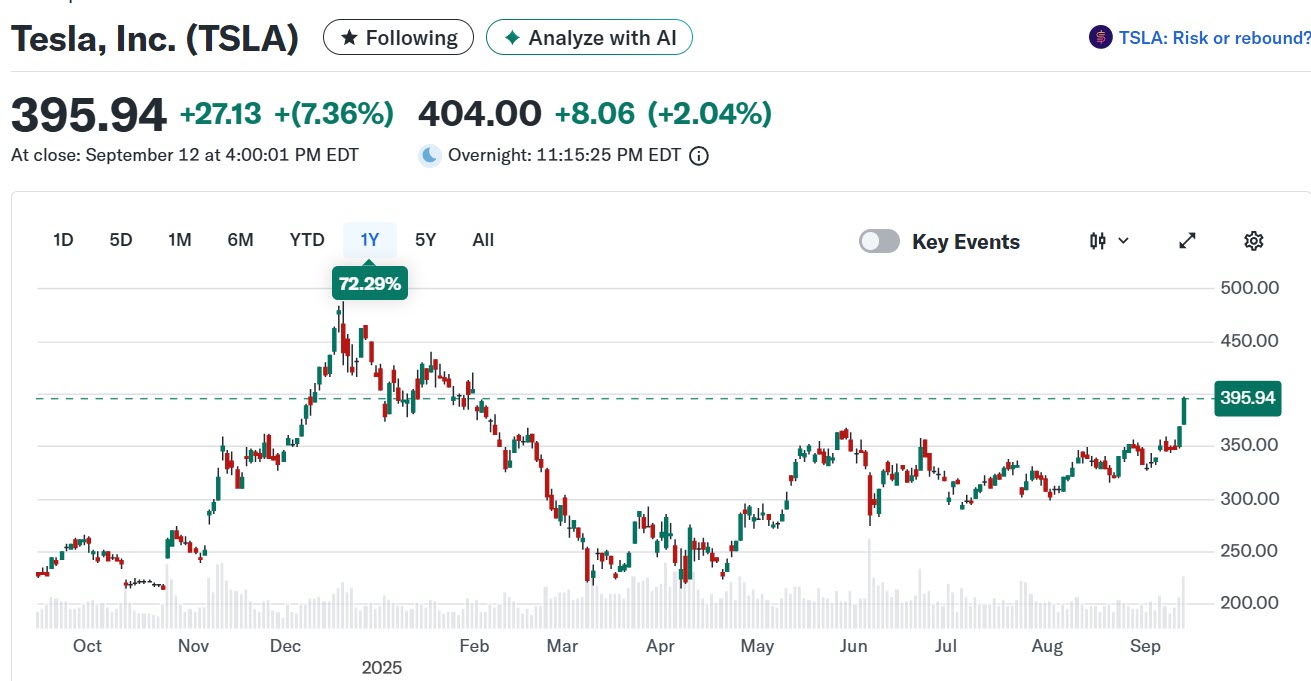1311x681 pixels.
Task: Click the +(7.36%) percent change
Action: click(334, 114)
